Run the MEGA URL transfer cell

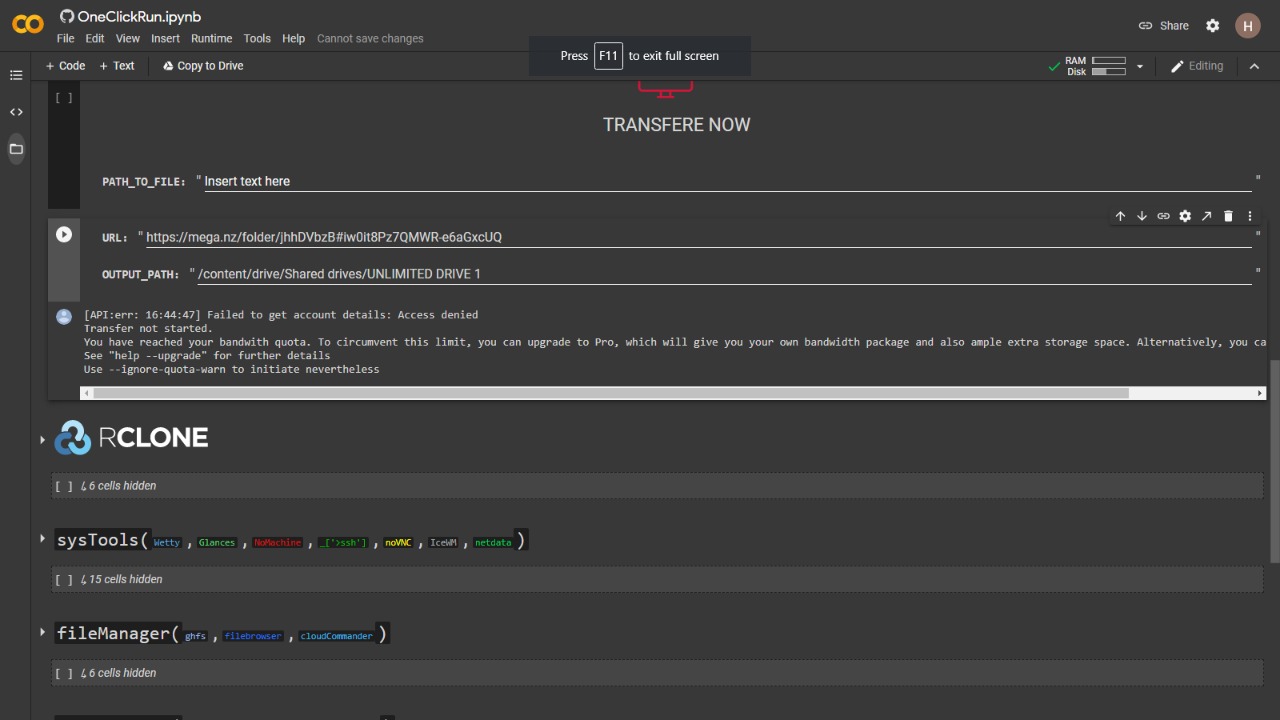[x=64, y=234]
